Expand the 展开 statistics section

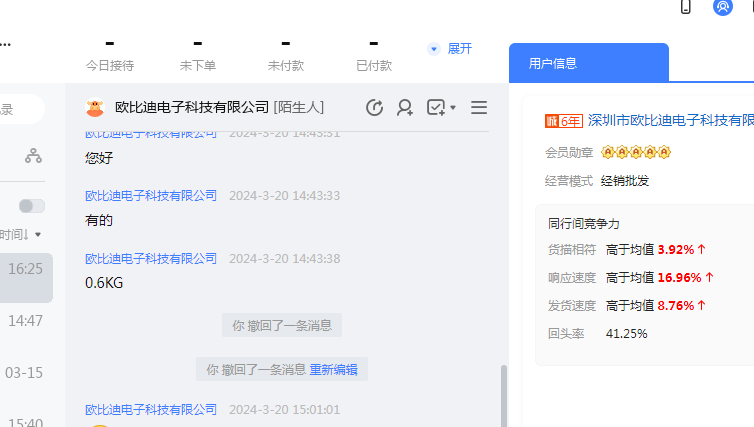coord(450,48)
